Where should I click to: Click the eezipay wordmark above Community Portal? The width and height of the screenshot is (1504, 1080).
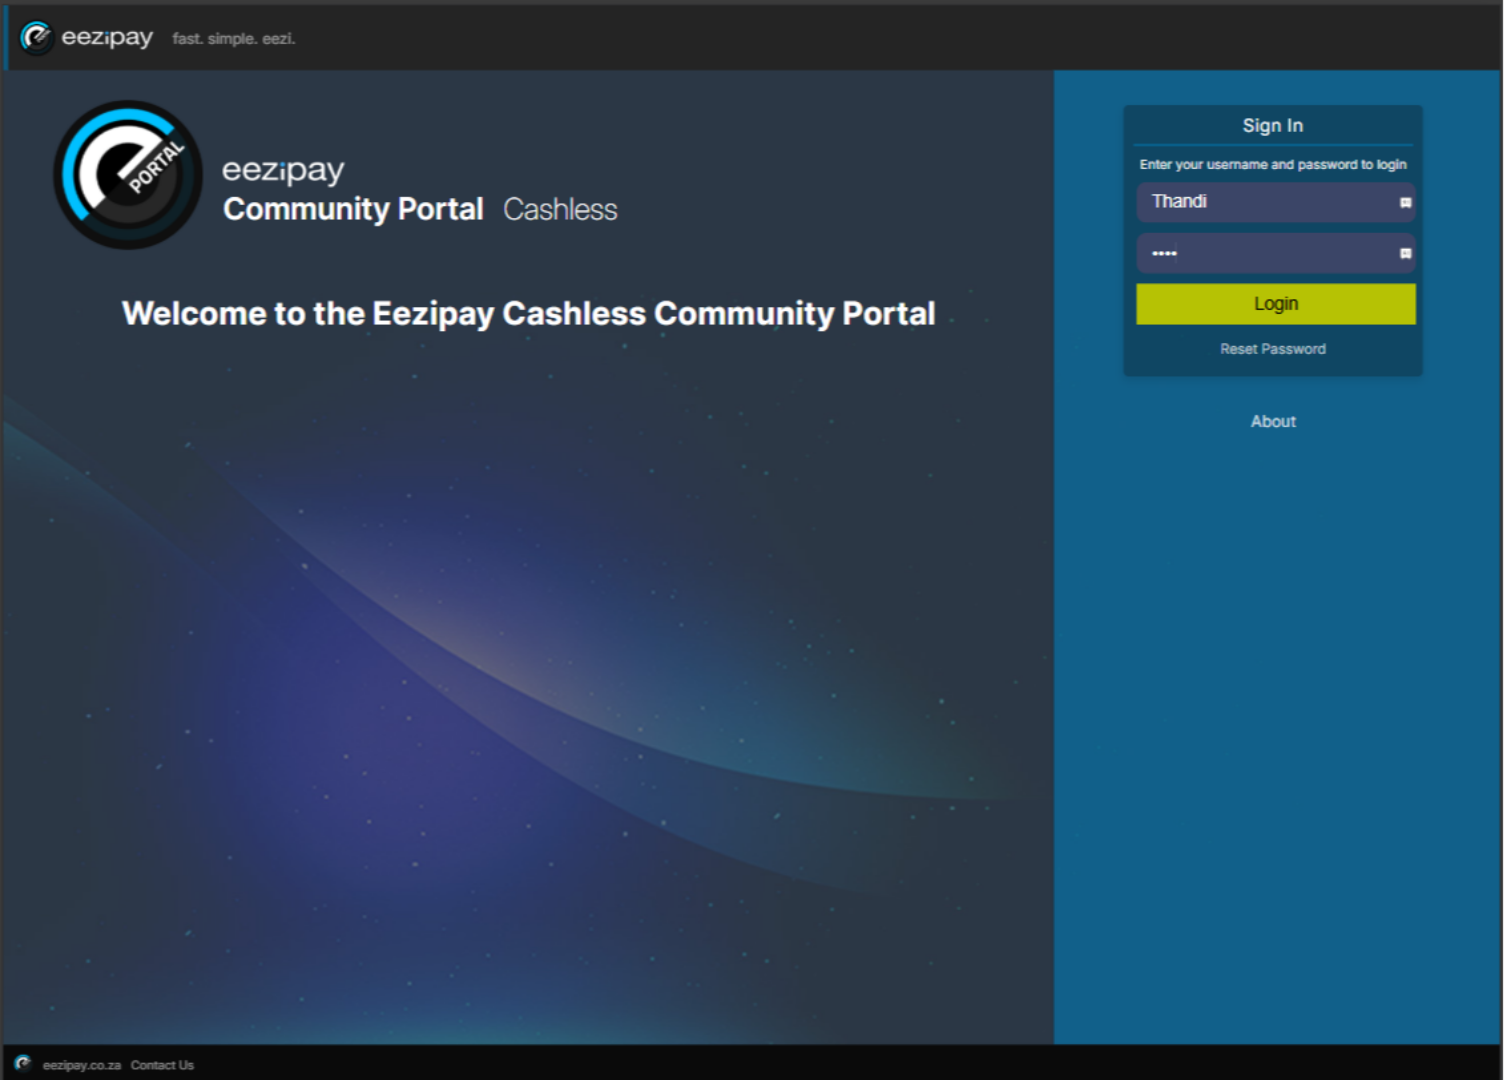click(283, 170)
